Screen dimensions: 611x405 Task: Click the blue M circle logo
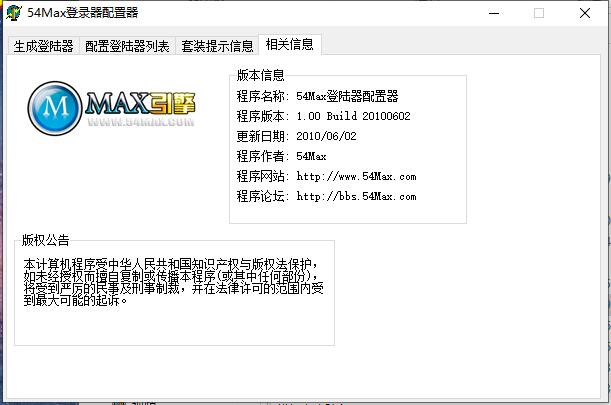(55, 108)
